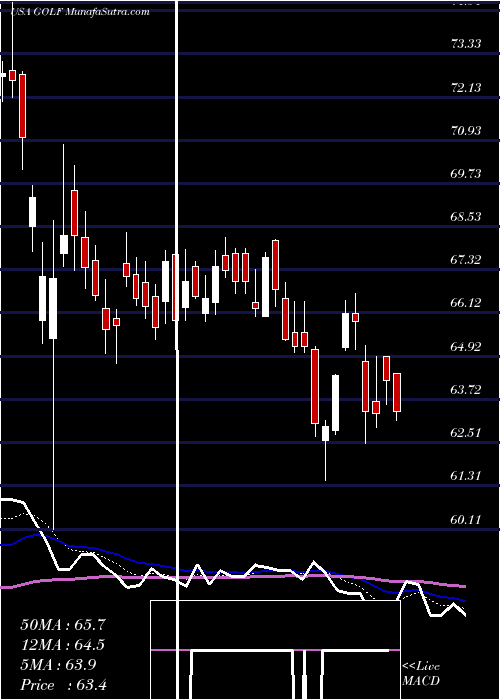The image size is (500, 700).
Task: Click the <<Live MACD label
Action: (x=421, y=674)
